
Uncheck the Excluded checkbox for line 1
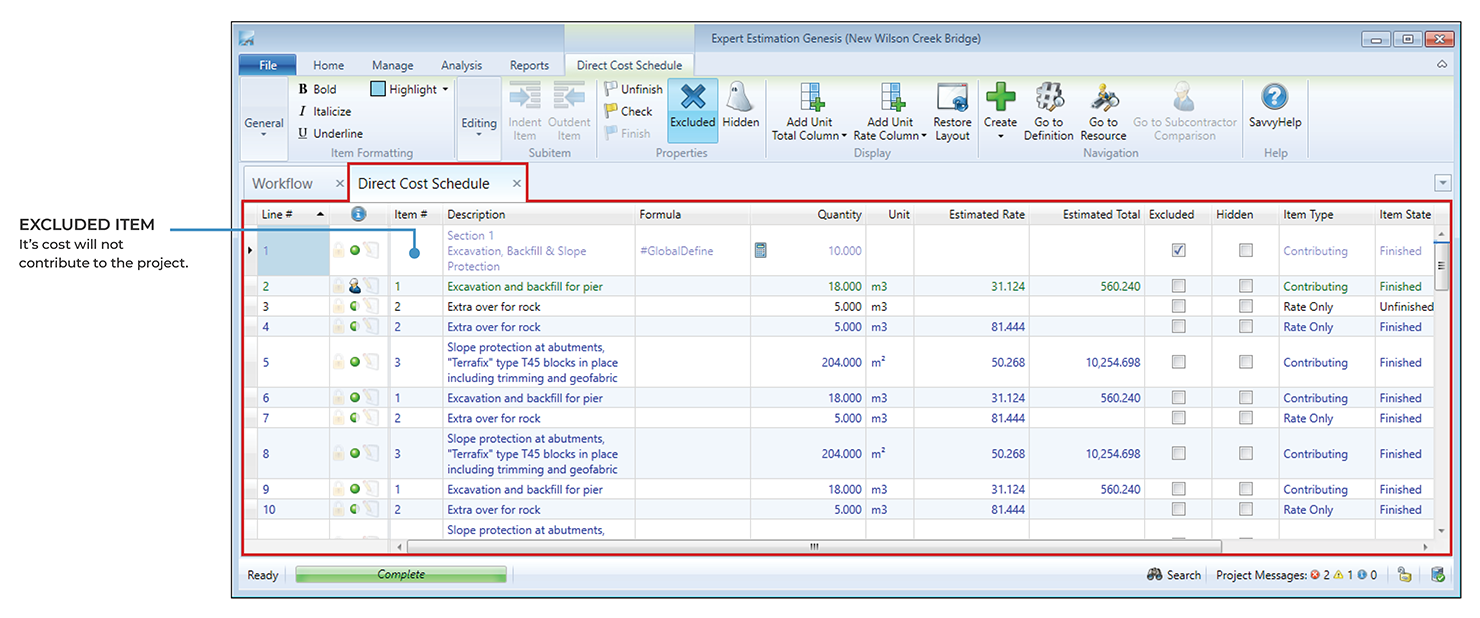point(1178,251)
